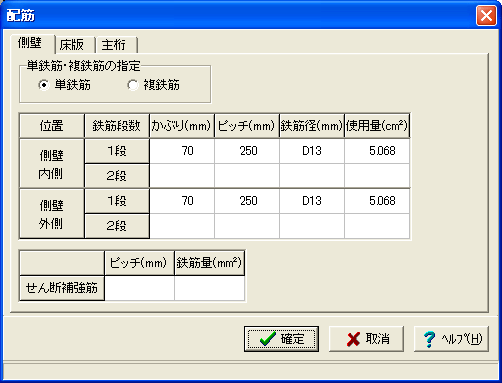
Task: Select 鉄筋径 D13 cell for 側壁内側 1段
Action: (312, 151)
